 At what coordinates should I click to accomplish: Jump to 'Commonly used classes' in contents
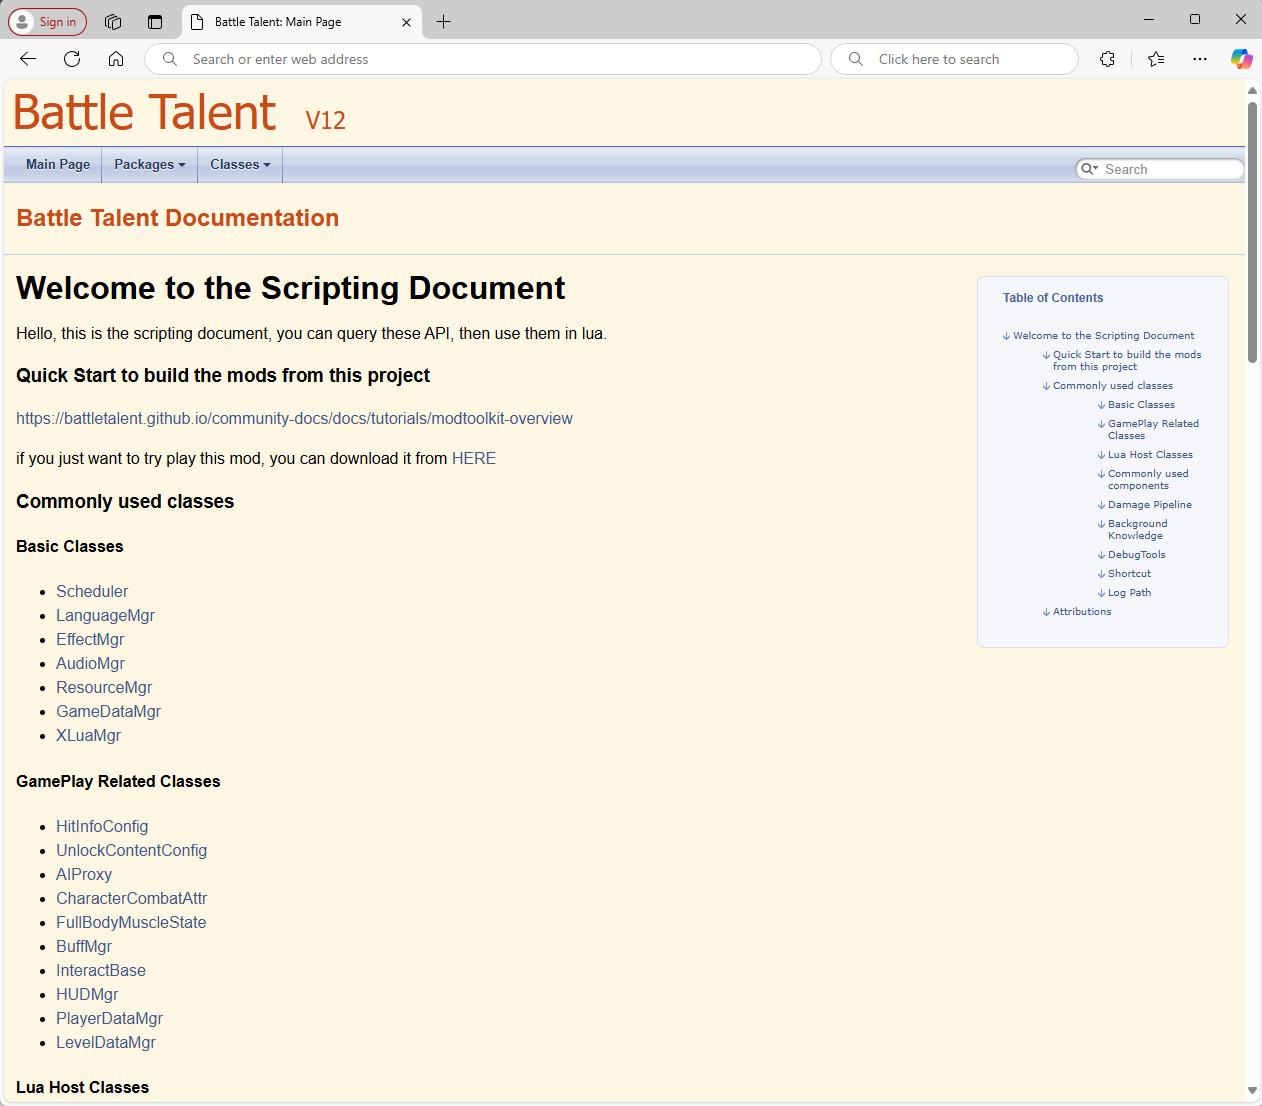coord(1113,386)
